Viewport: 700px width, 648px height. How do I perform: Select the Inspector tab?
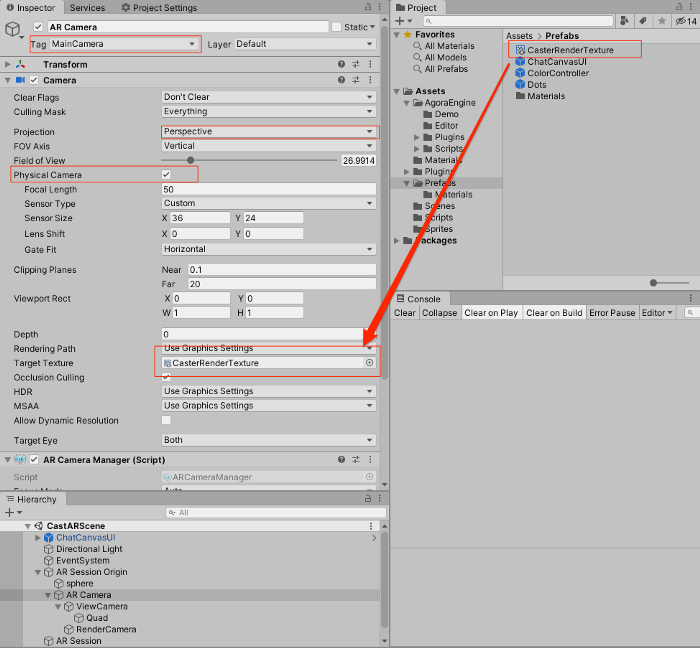(x=30, y=8)
